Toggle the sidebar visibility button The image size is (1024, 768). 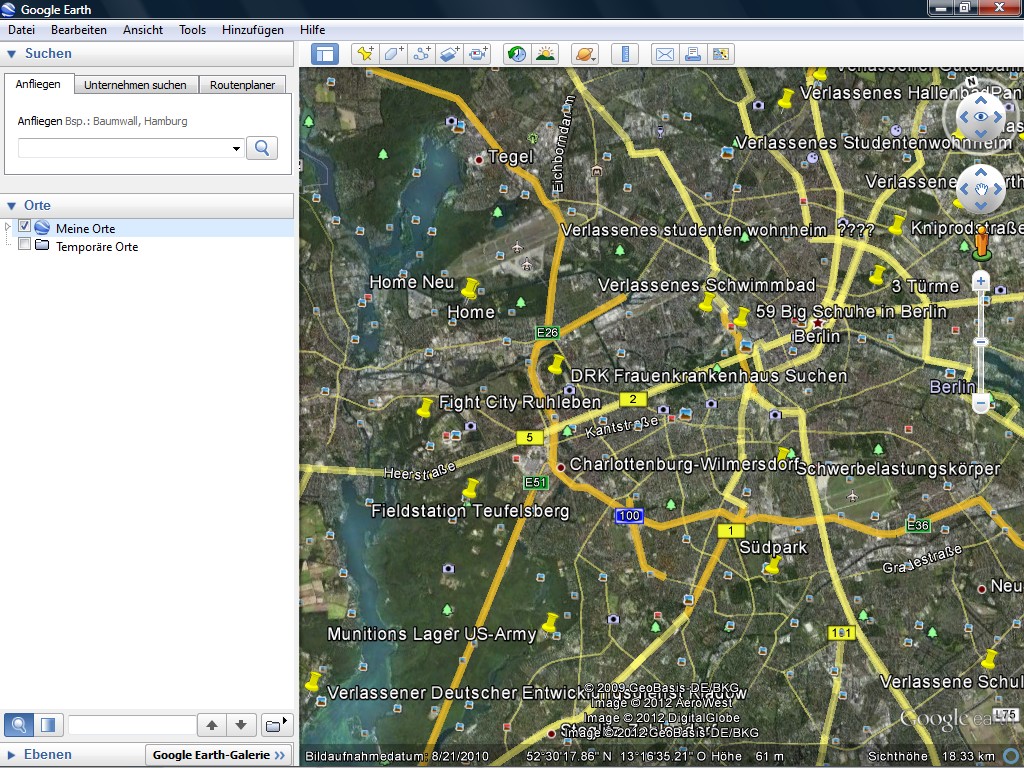click(x=325, y=54)
